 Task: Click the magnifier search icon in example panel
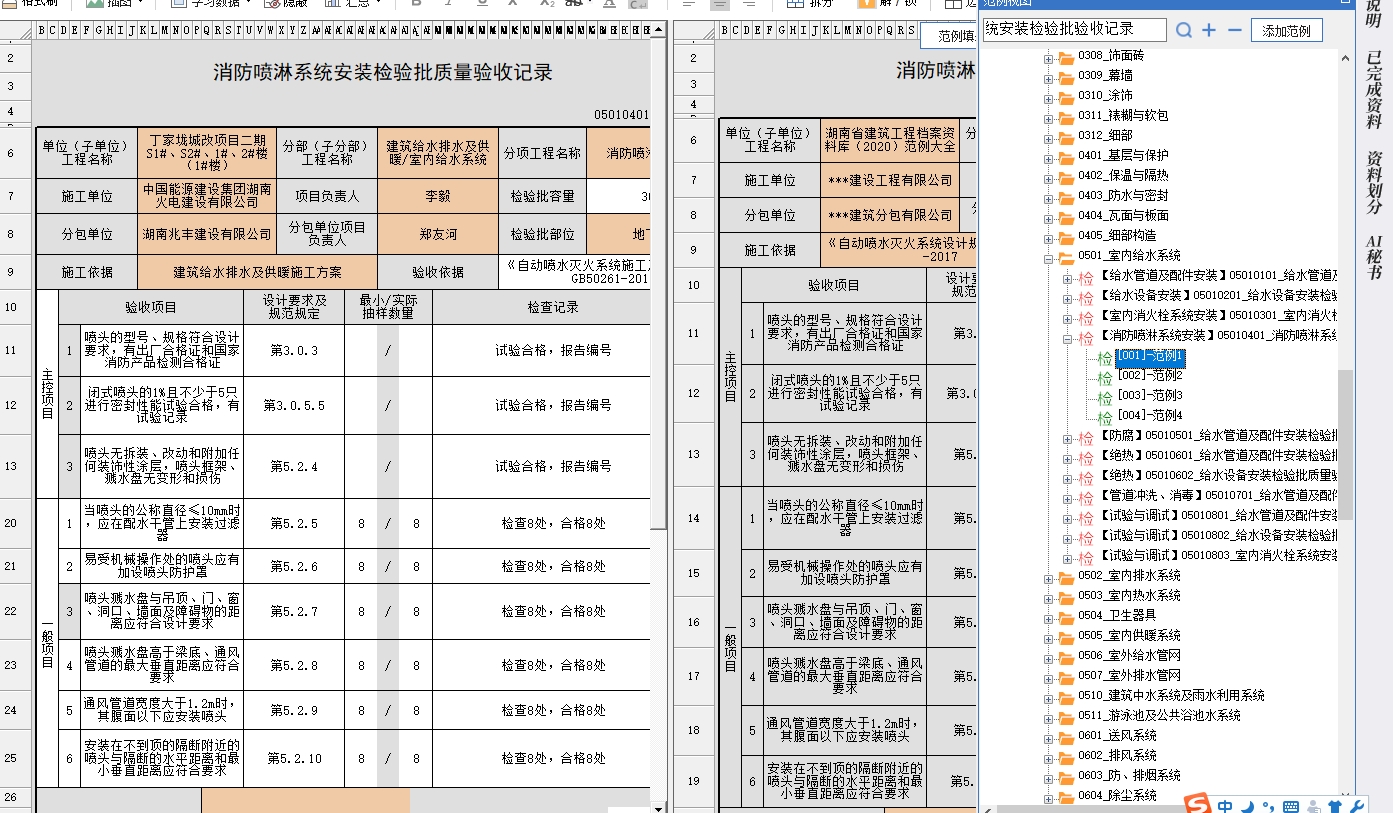click(1184, 31)
